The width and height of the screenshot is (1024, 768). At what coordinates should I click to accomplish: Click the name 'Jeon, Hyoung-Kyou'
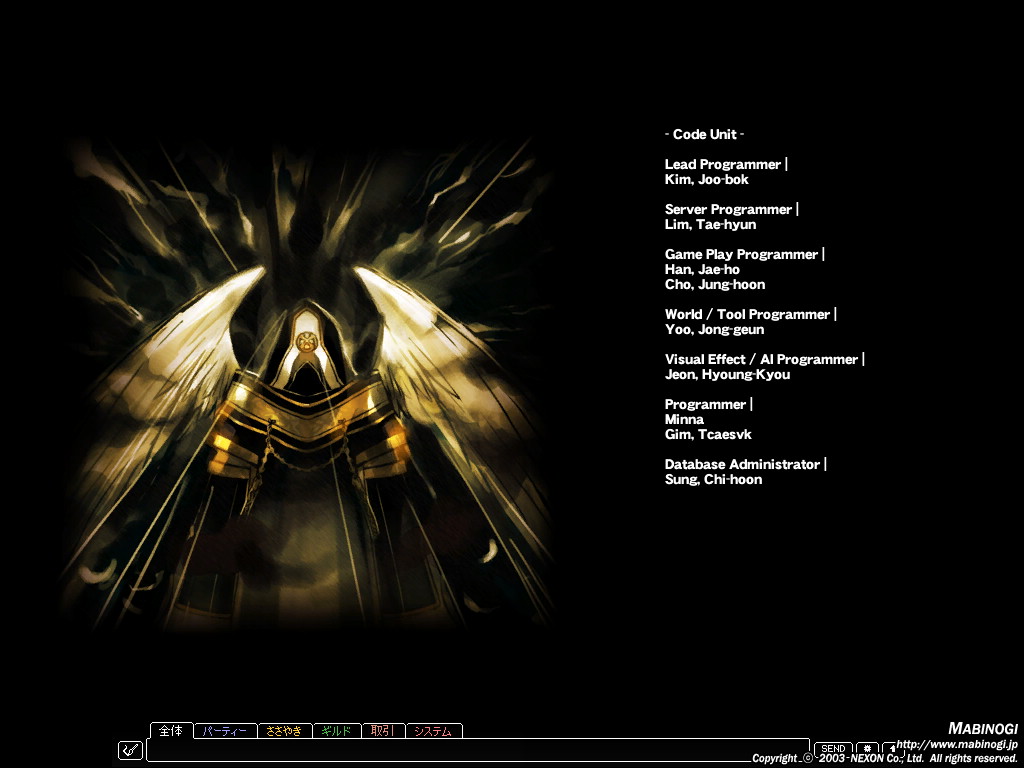[728, 374]
